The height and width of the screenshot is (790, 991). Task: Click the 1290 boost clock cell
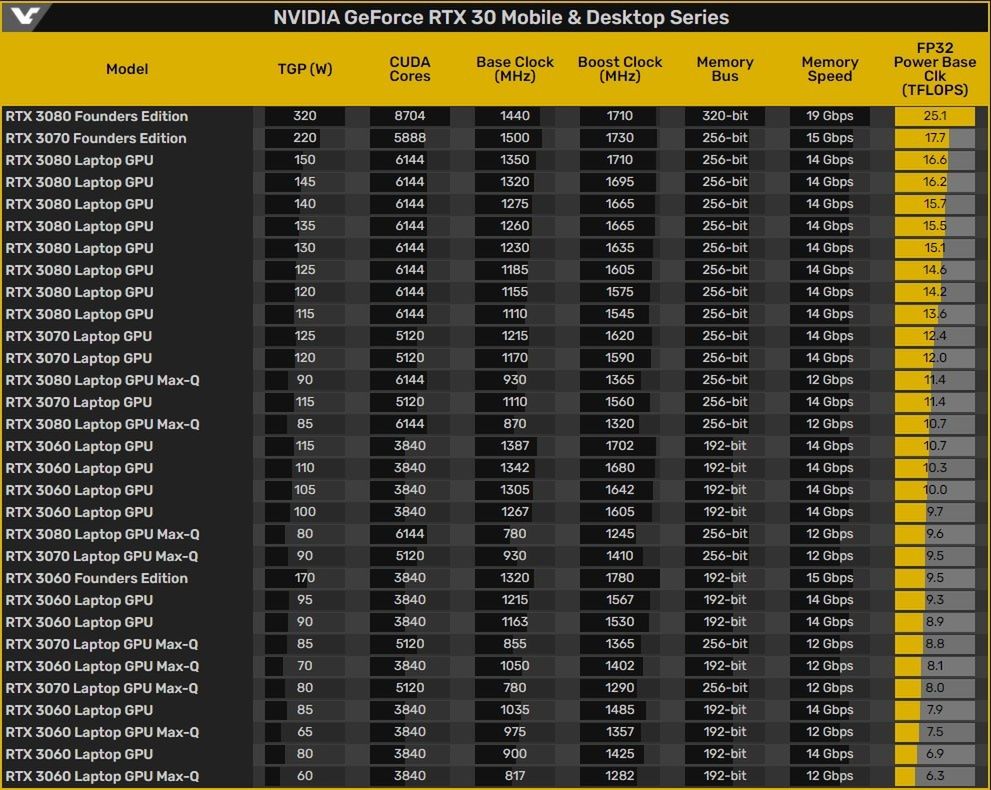click(619, 688)
